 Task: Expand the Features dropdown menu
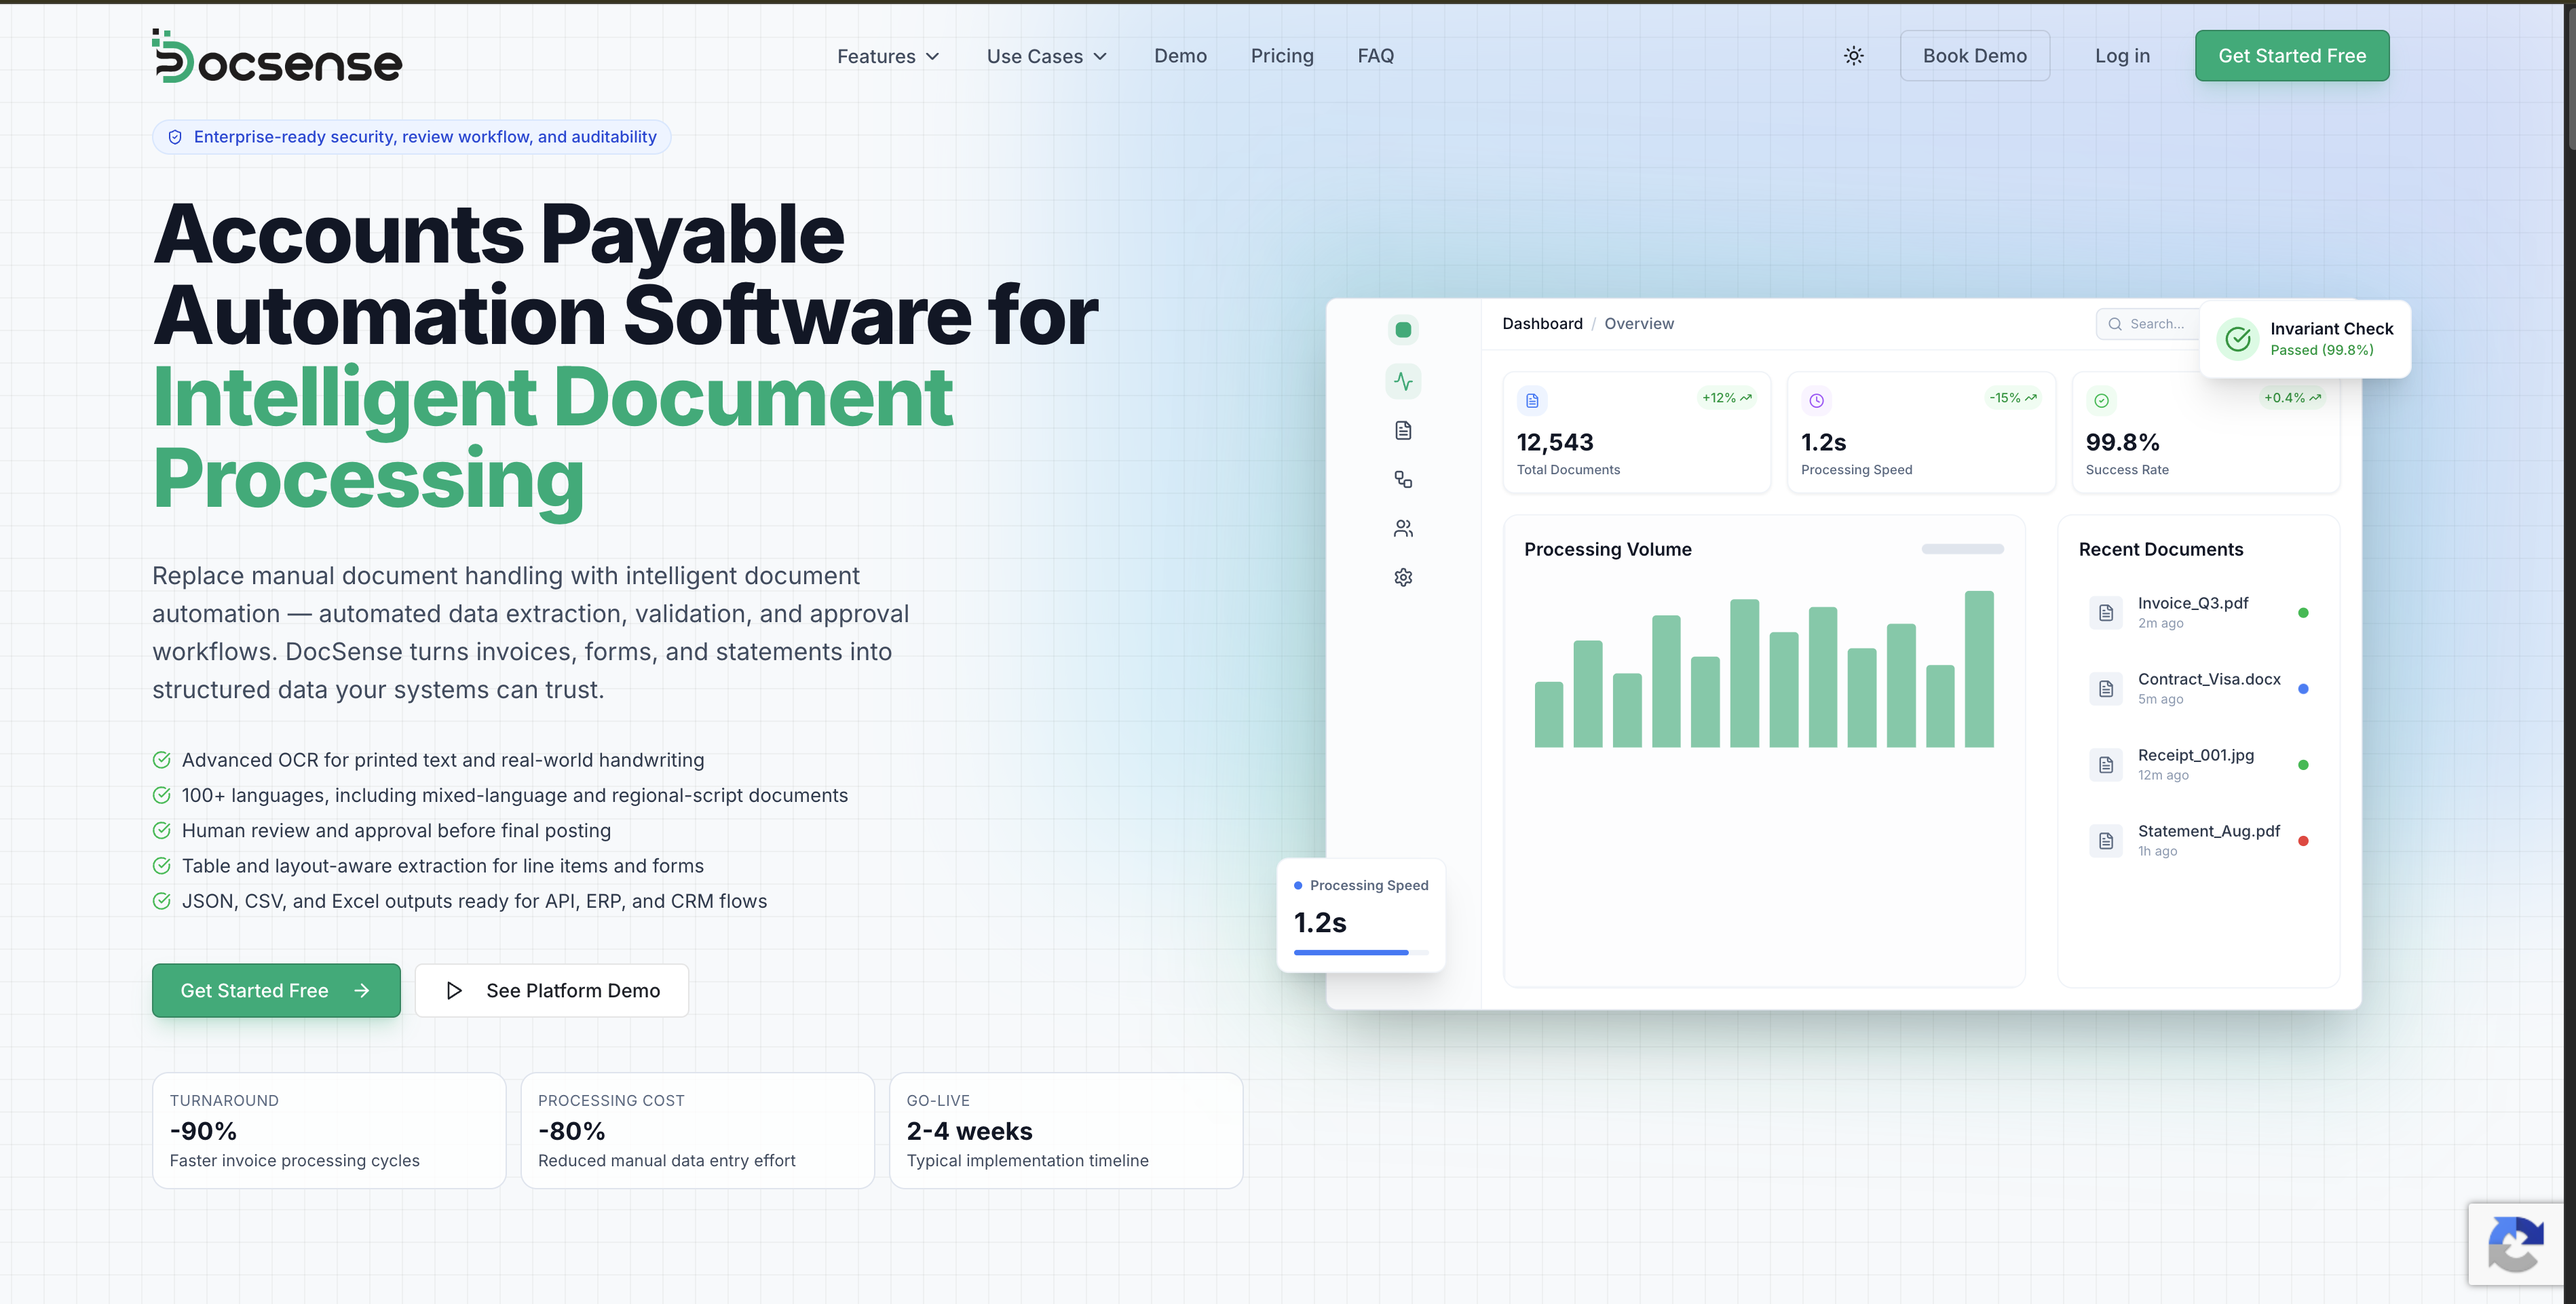pyautogui.click(x=888, y=56)
